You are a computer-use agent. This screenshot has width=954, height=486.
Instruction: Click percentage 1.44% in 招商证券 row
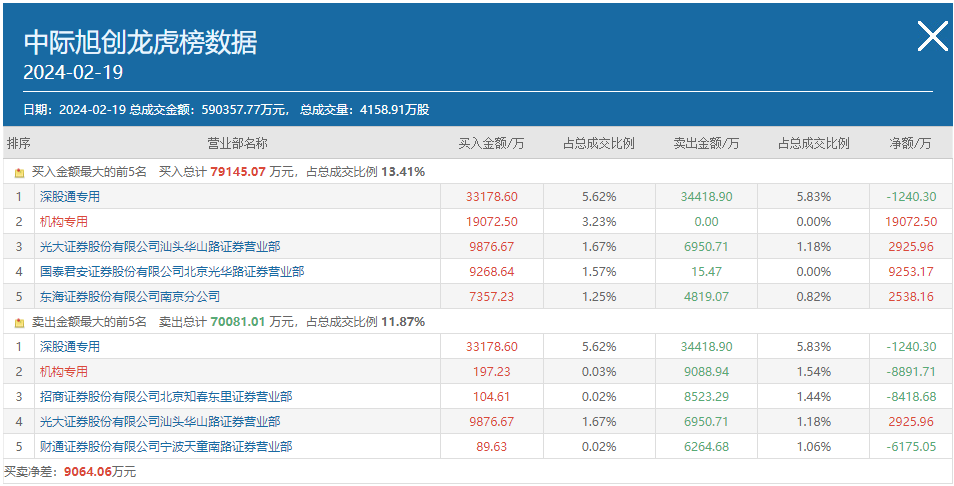click(814, 397)
